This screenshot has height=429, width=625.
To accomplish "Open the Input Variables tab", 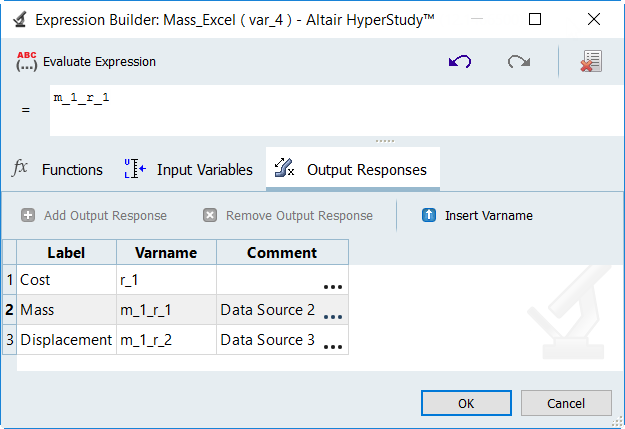I will 189,170.
